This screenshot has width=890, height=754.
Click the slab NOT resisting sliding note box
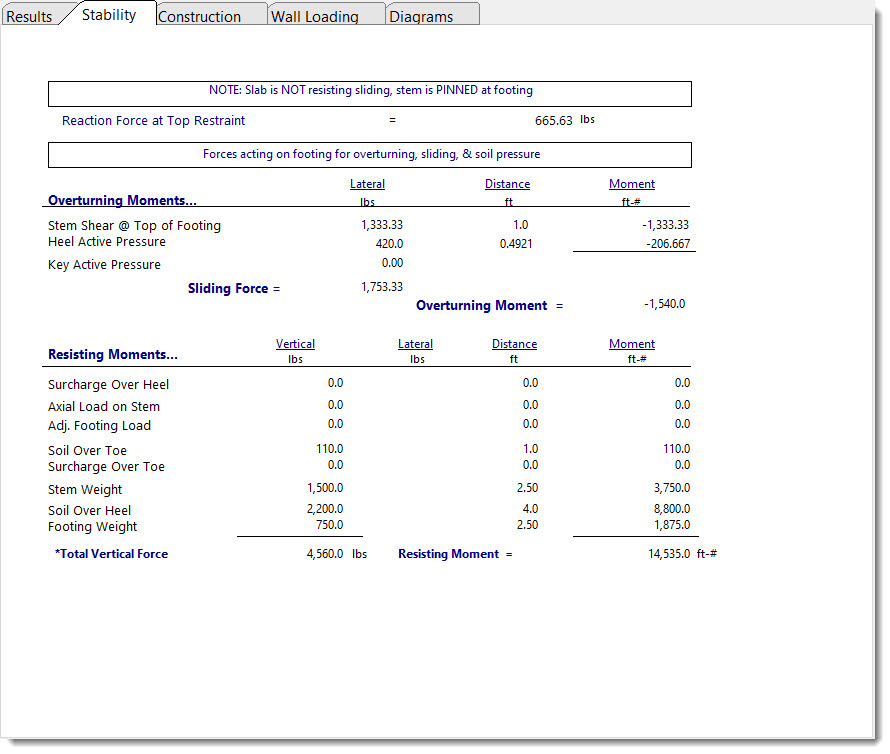coord(370,91)
